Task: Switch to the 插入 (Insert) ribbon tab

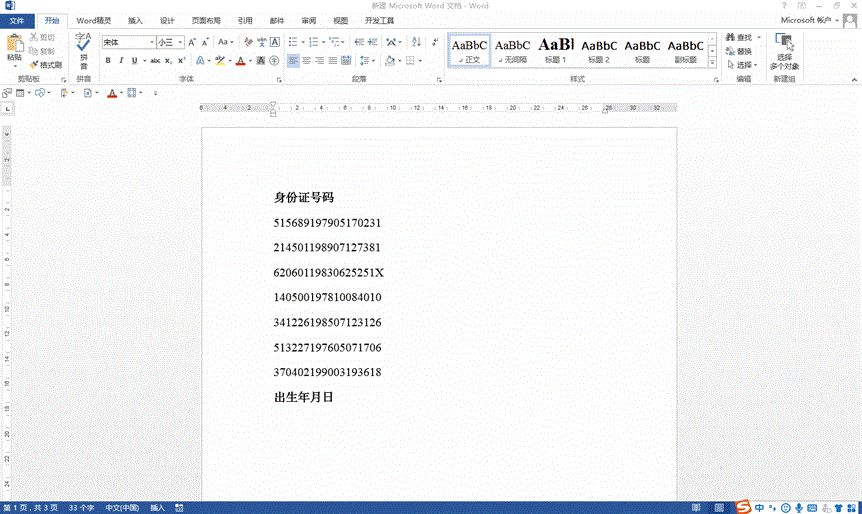Action: tap(135, 20)
